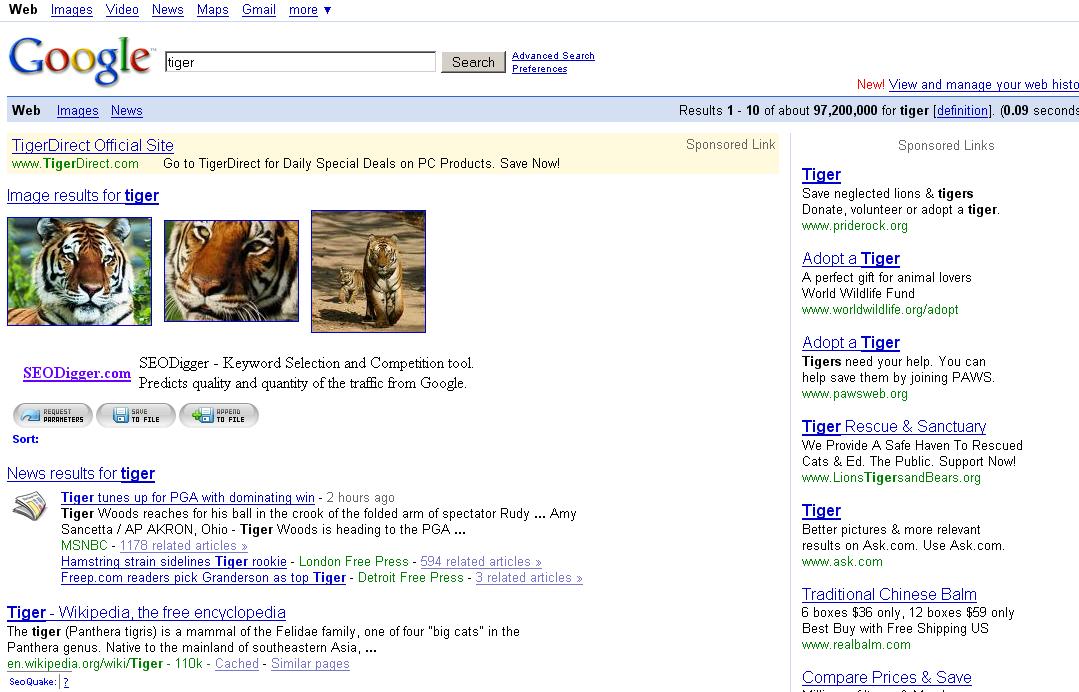The width and height of the screenshot is (1079, 692).
Task: Expand the 'more' dropdown in the top navigation
Action: [310, 10]
